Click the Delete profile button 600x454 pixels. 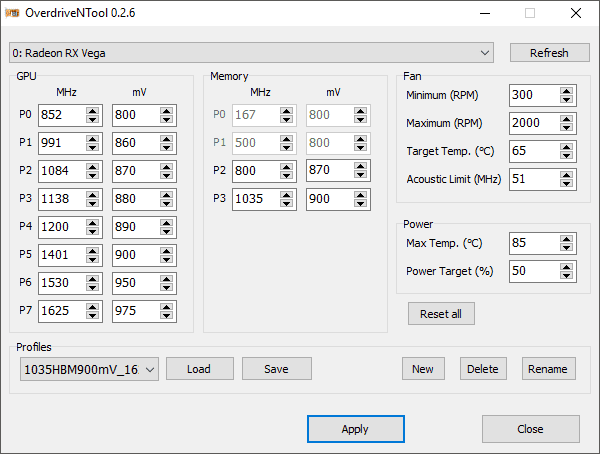point(483,369)
